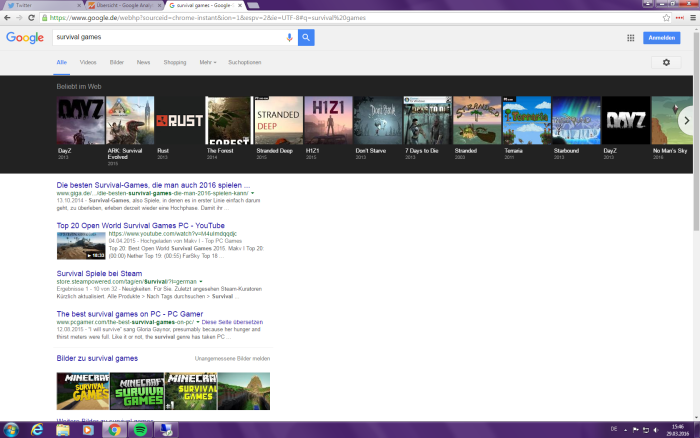Click Unangemessene Bilder melden link
700x438 pixels.
[232, 359]
